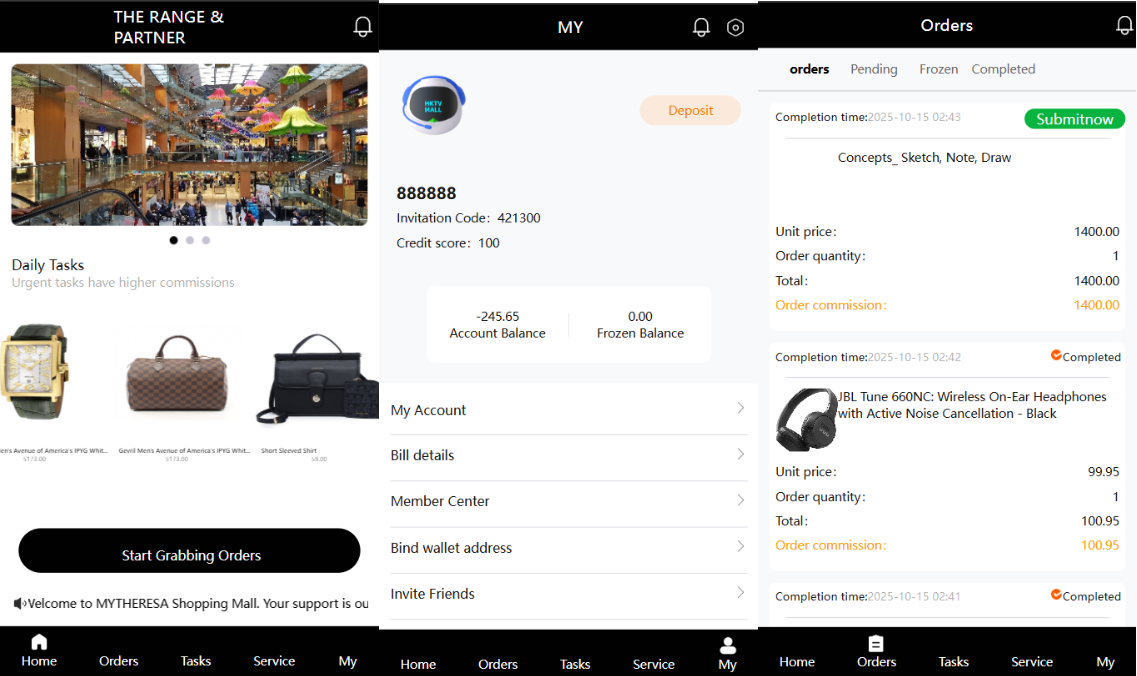Tap Completed status on the 02:42 order
Image resolution: width=1137 pixels, height=676 pixels.
(1086, 356)
